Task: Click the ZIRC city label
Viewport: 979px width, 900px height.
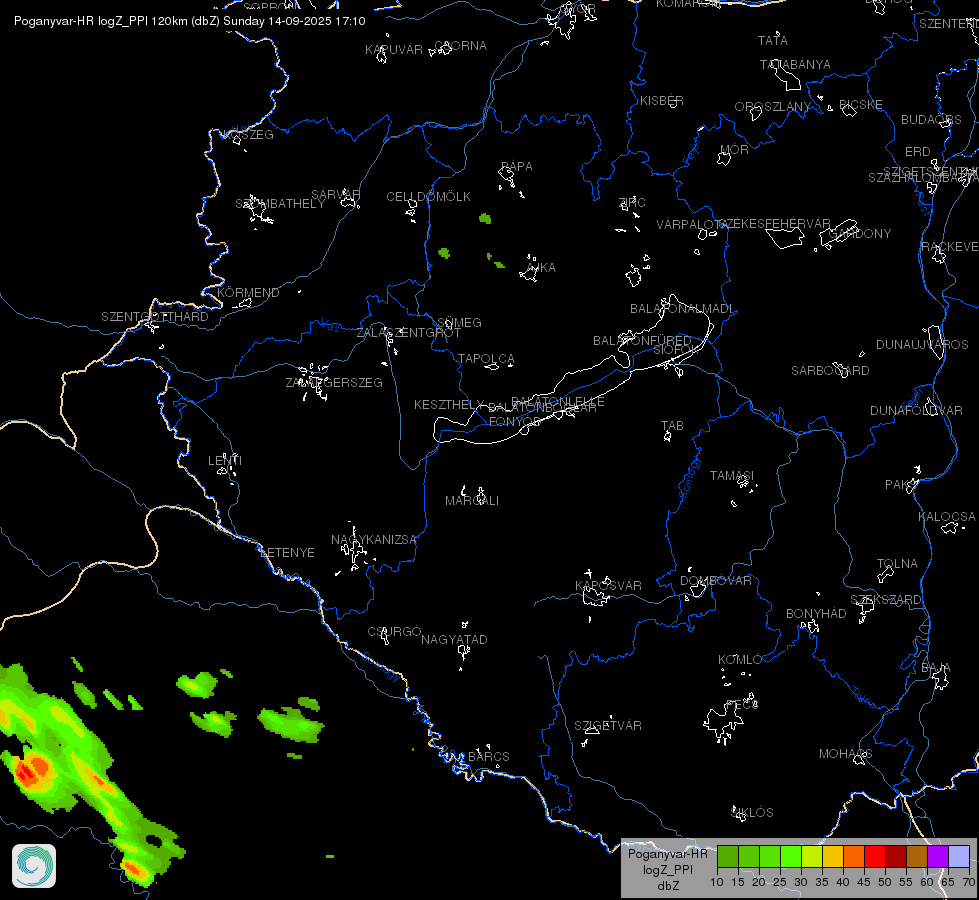Action: [x=632, y=202]
